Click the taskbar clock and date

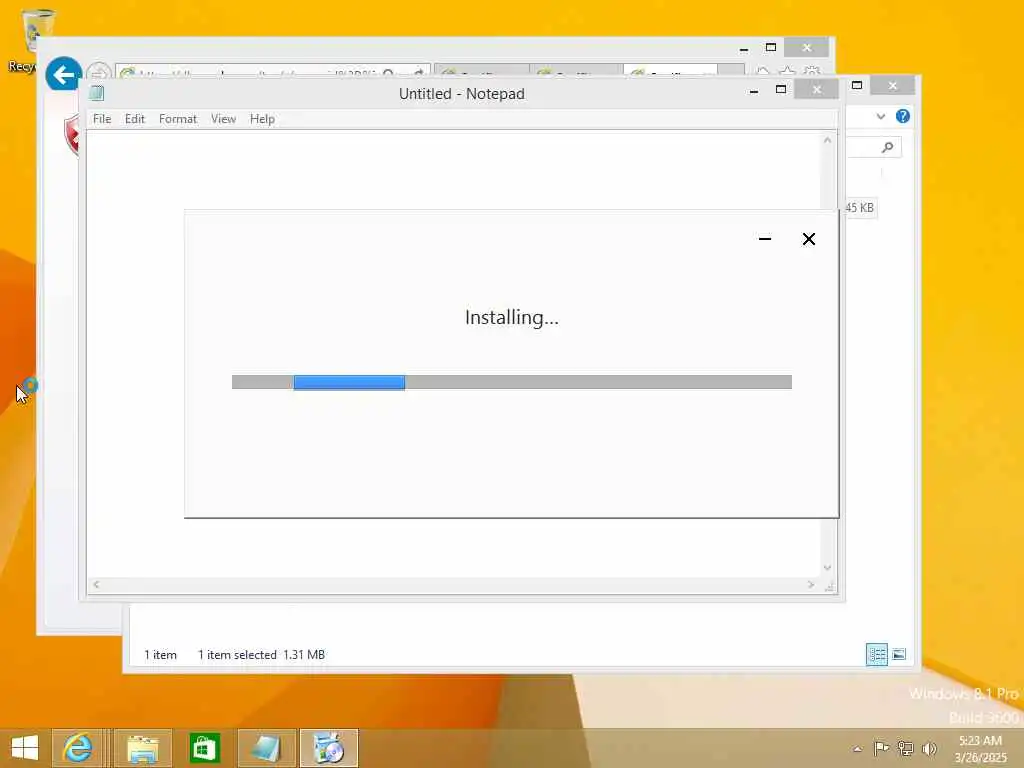click(980, 749)
